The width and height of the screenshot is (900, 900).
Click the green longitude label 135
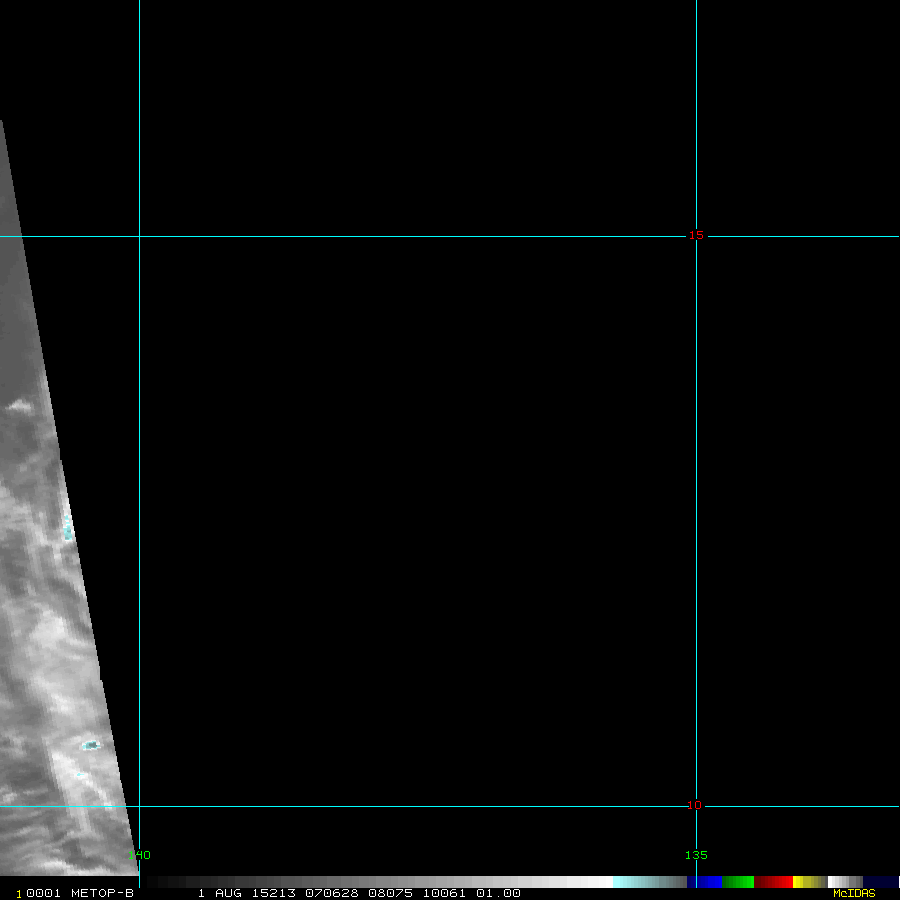(x=696, y=855)
